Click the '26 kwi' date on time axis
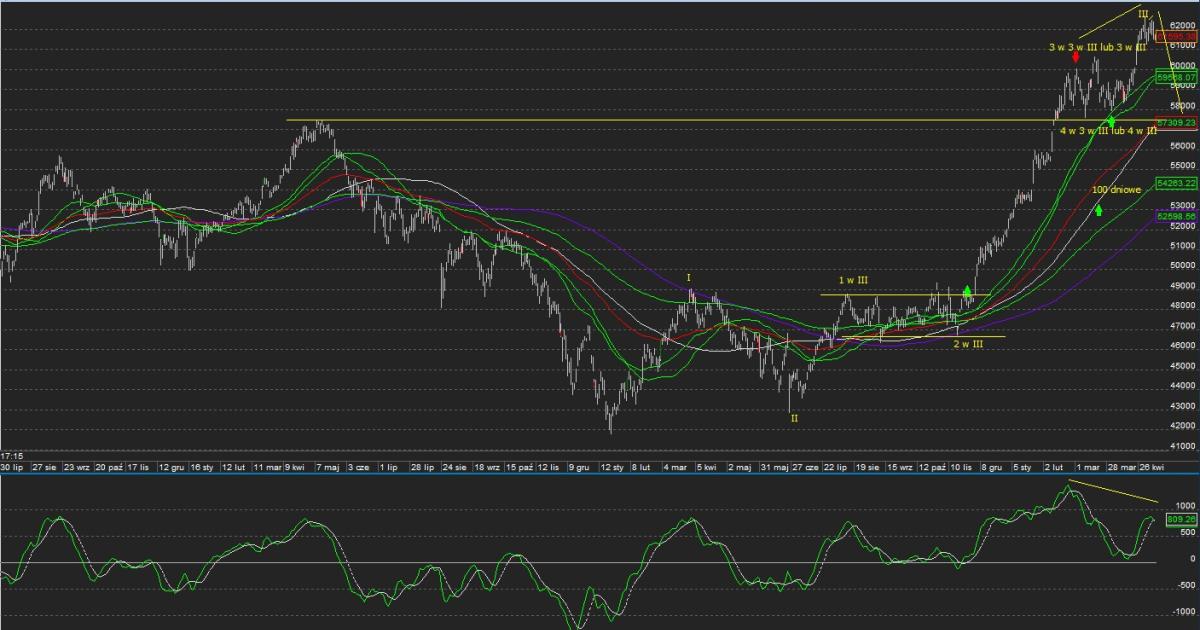 pos(1152,467)
